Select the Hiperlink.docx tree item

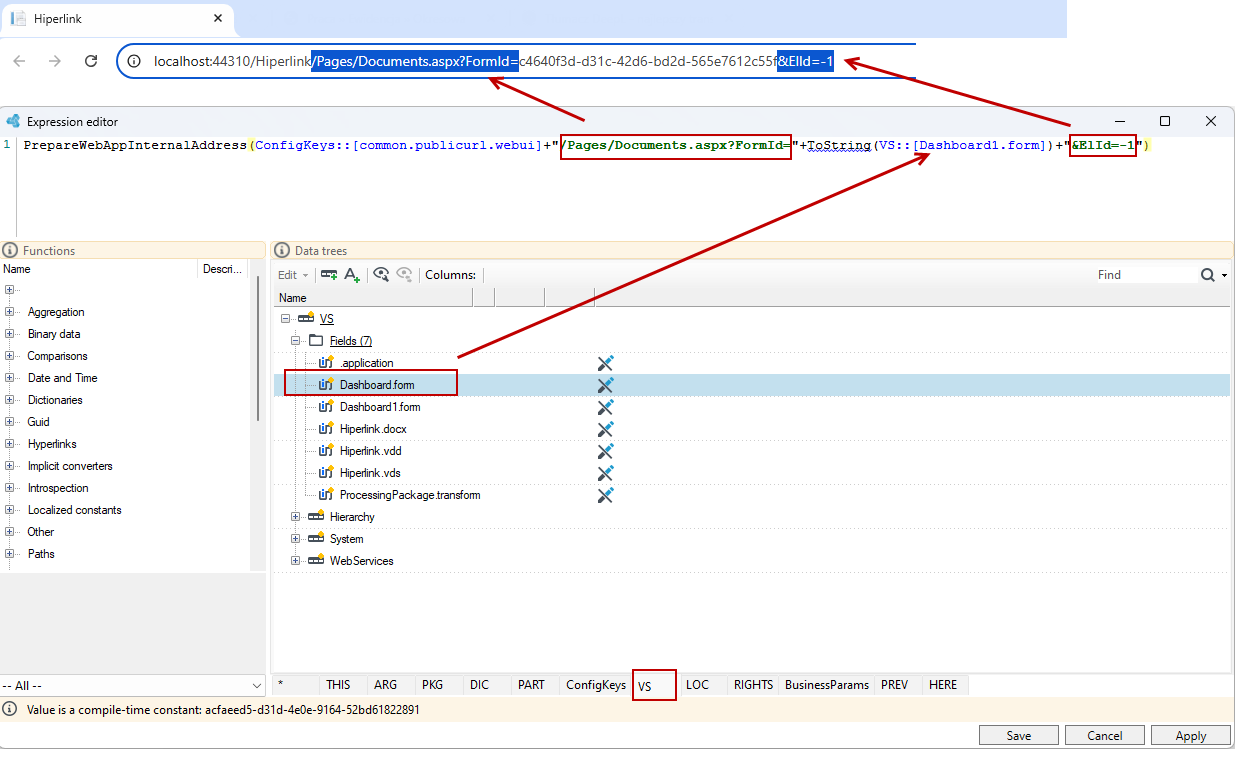click(x=373, y=429)
